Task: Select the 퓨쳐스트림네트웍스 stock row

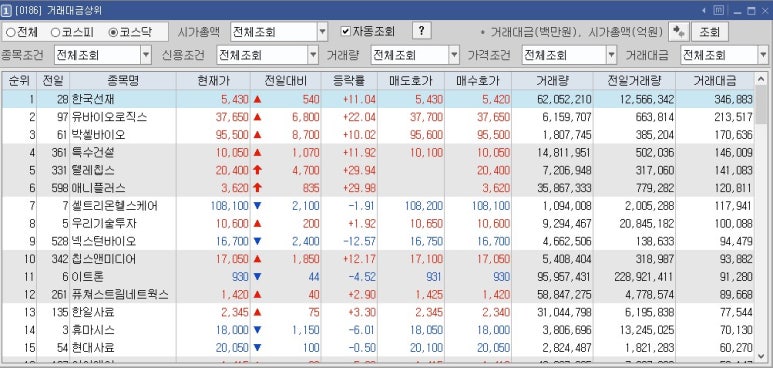Action: coord(378,294)
